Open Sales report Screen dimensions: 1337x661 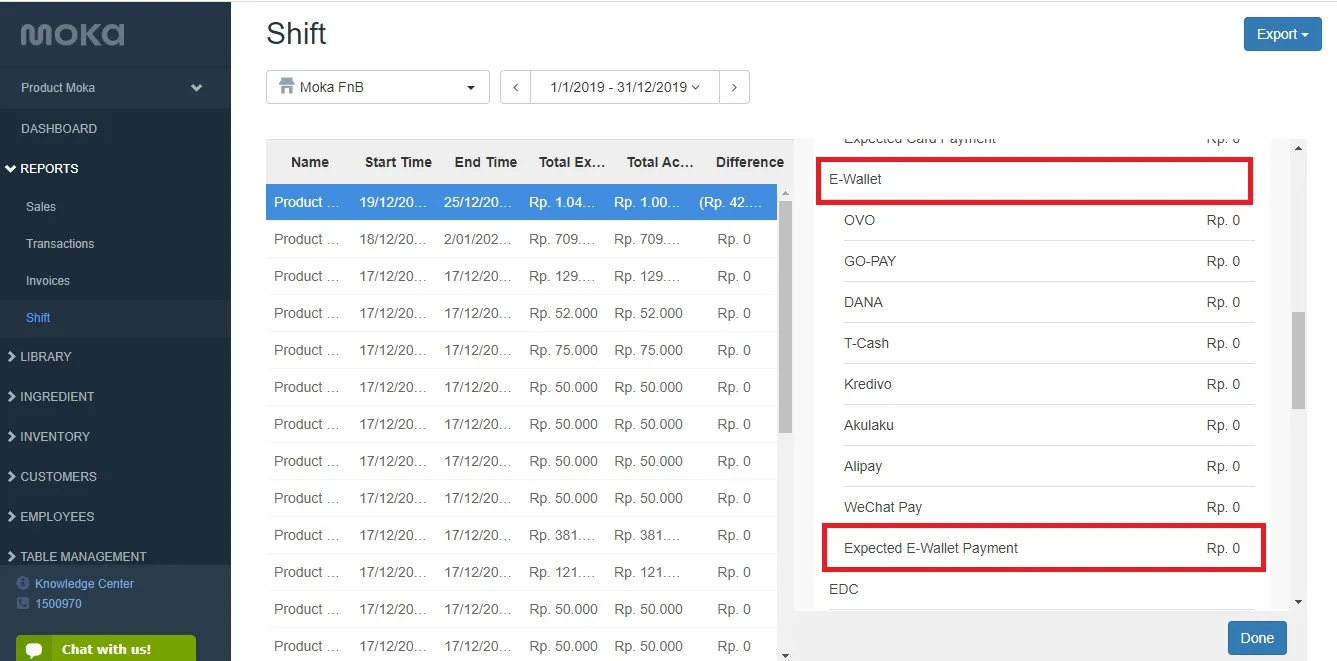[x=41, y=207]
